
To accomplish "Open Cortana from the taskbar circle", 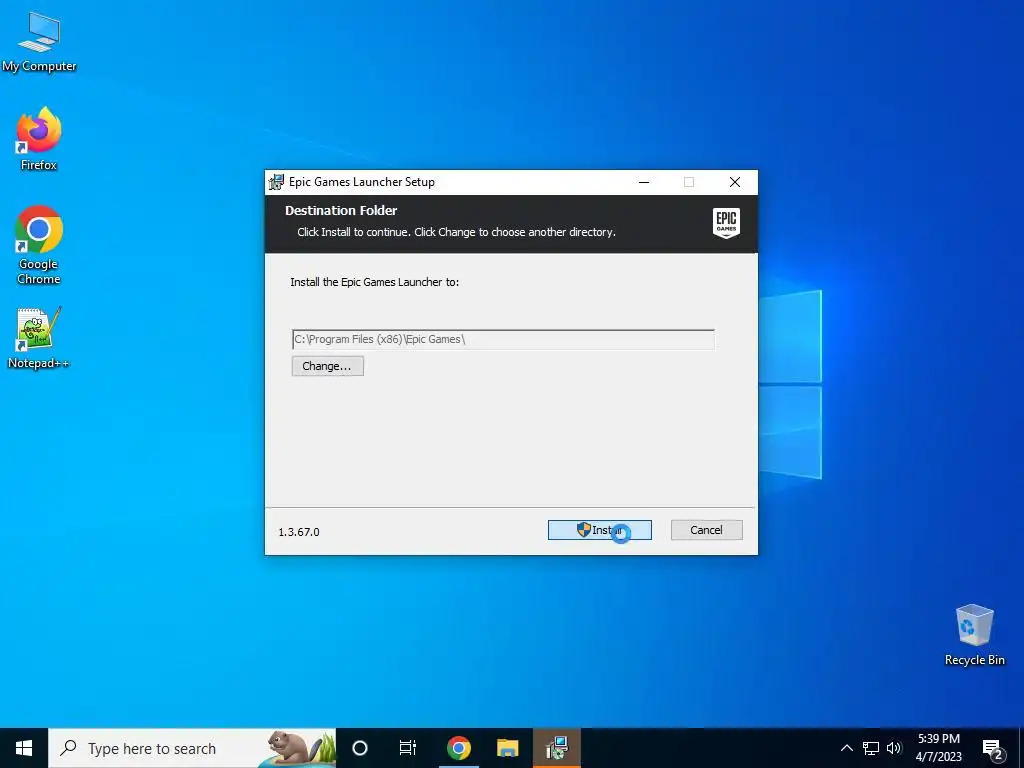I will point(360,748).
